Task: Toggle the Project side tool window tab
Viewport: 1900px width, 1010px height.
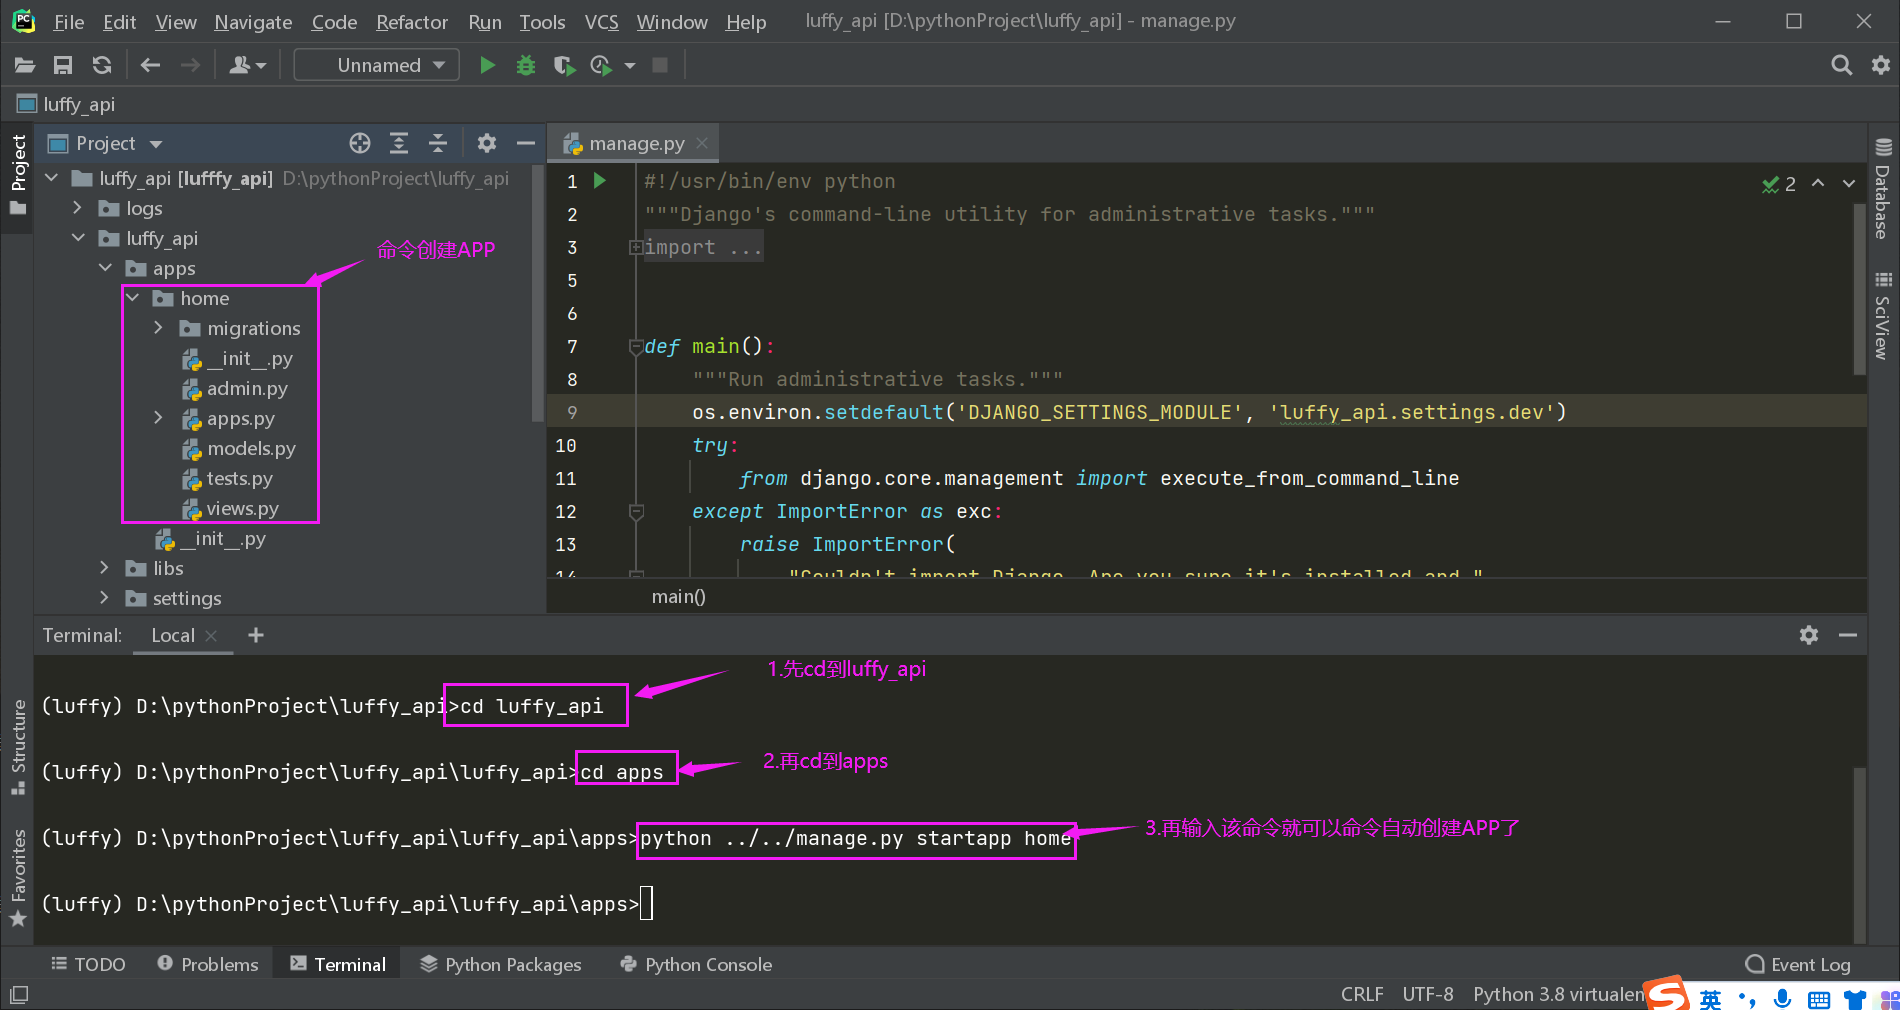Action: 18,175
